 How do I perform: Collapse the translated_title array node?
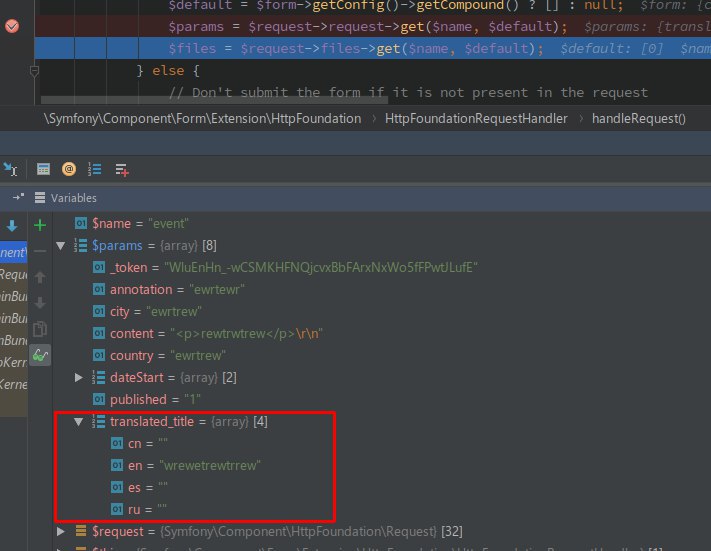[x=78, y=422]
